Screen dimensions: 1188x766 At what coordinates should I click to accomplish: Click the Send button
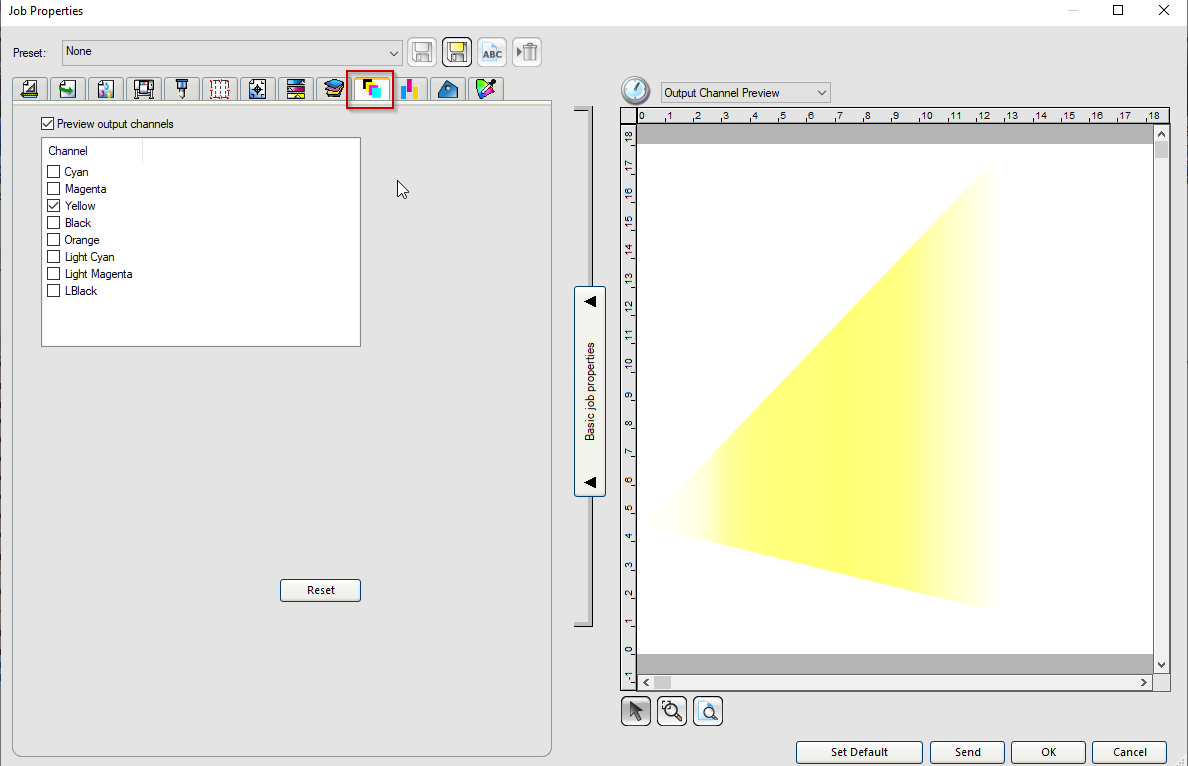point(968,752)
